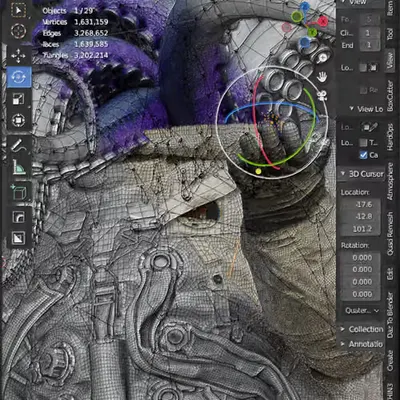
Task: Click the red X axis gizmo ball
Action: (323, 21)
